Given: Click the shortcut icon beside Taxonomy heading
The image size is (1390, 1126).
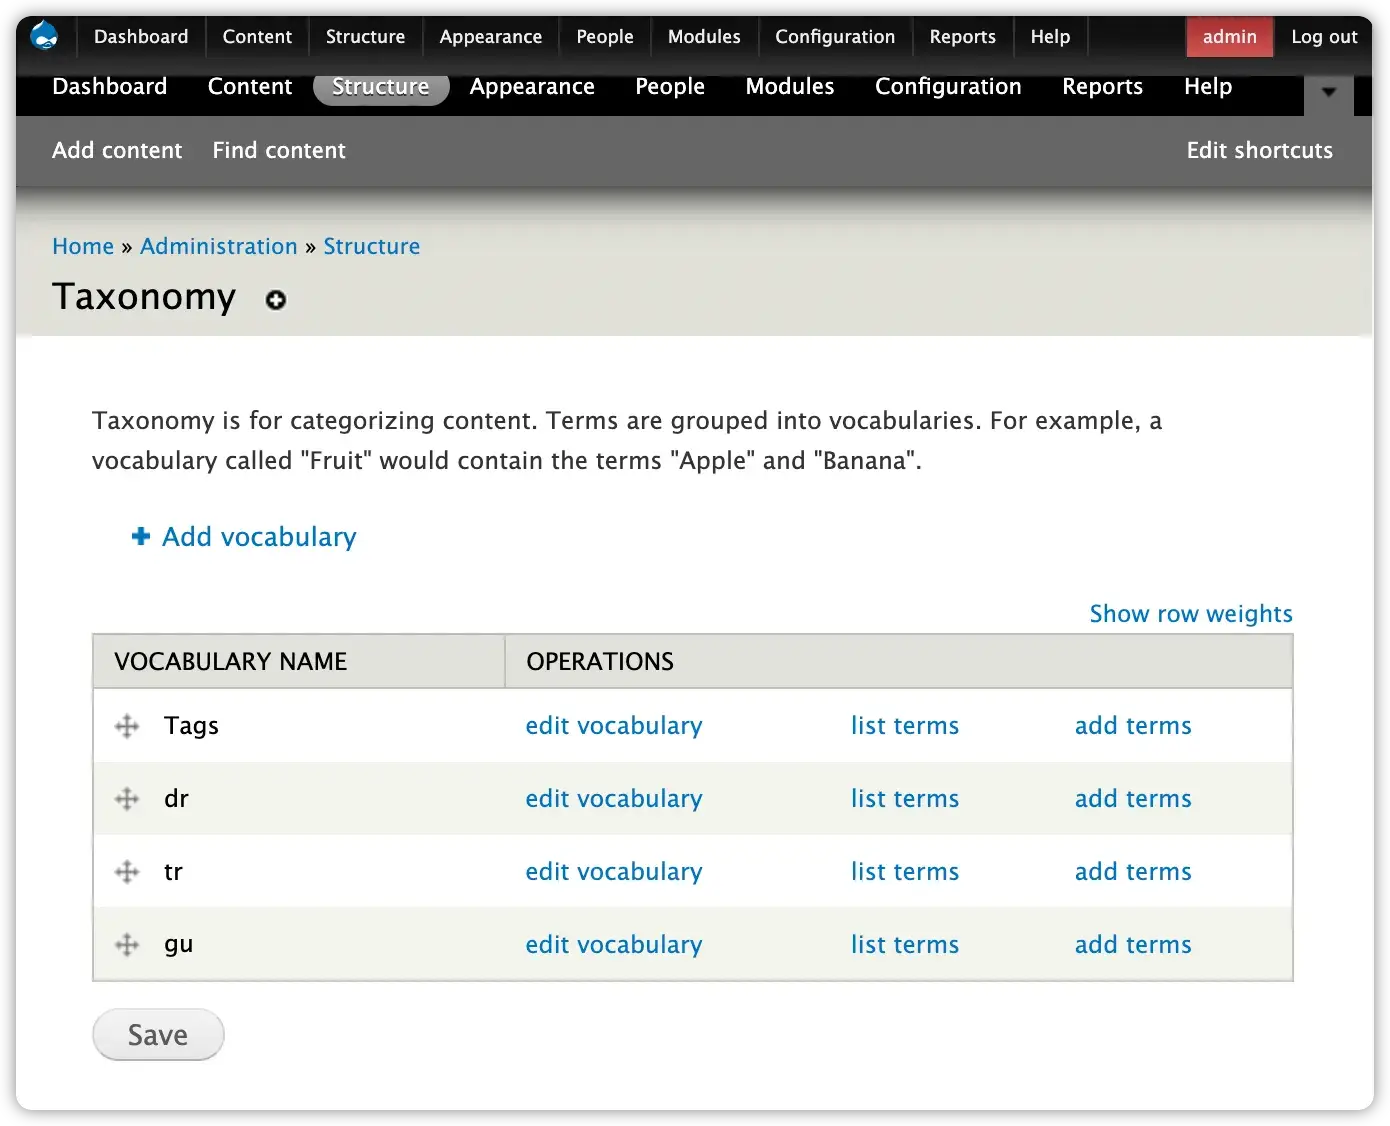Looking at the screenshot, I should coord(275,300).
